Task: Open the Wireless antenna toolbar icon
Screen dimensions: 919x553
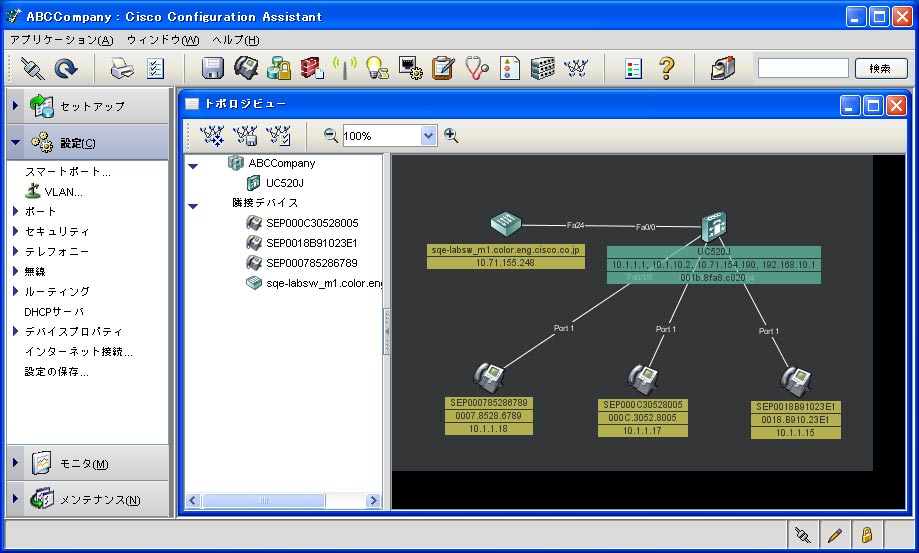Action: click(345, 68)
